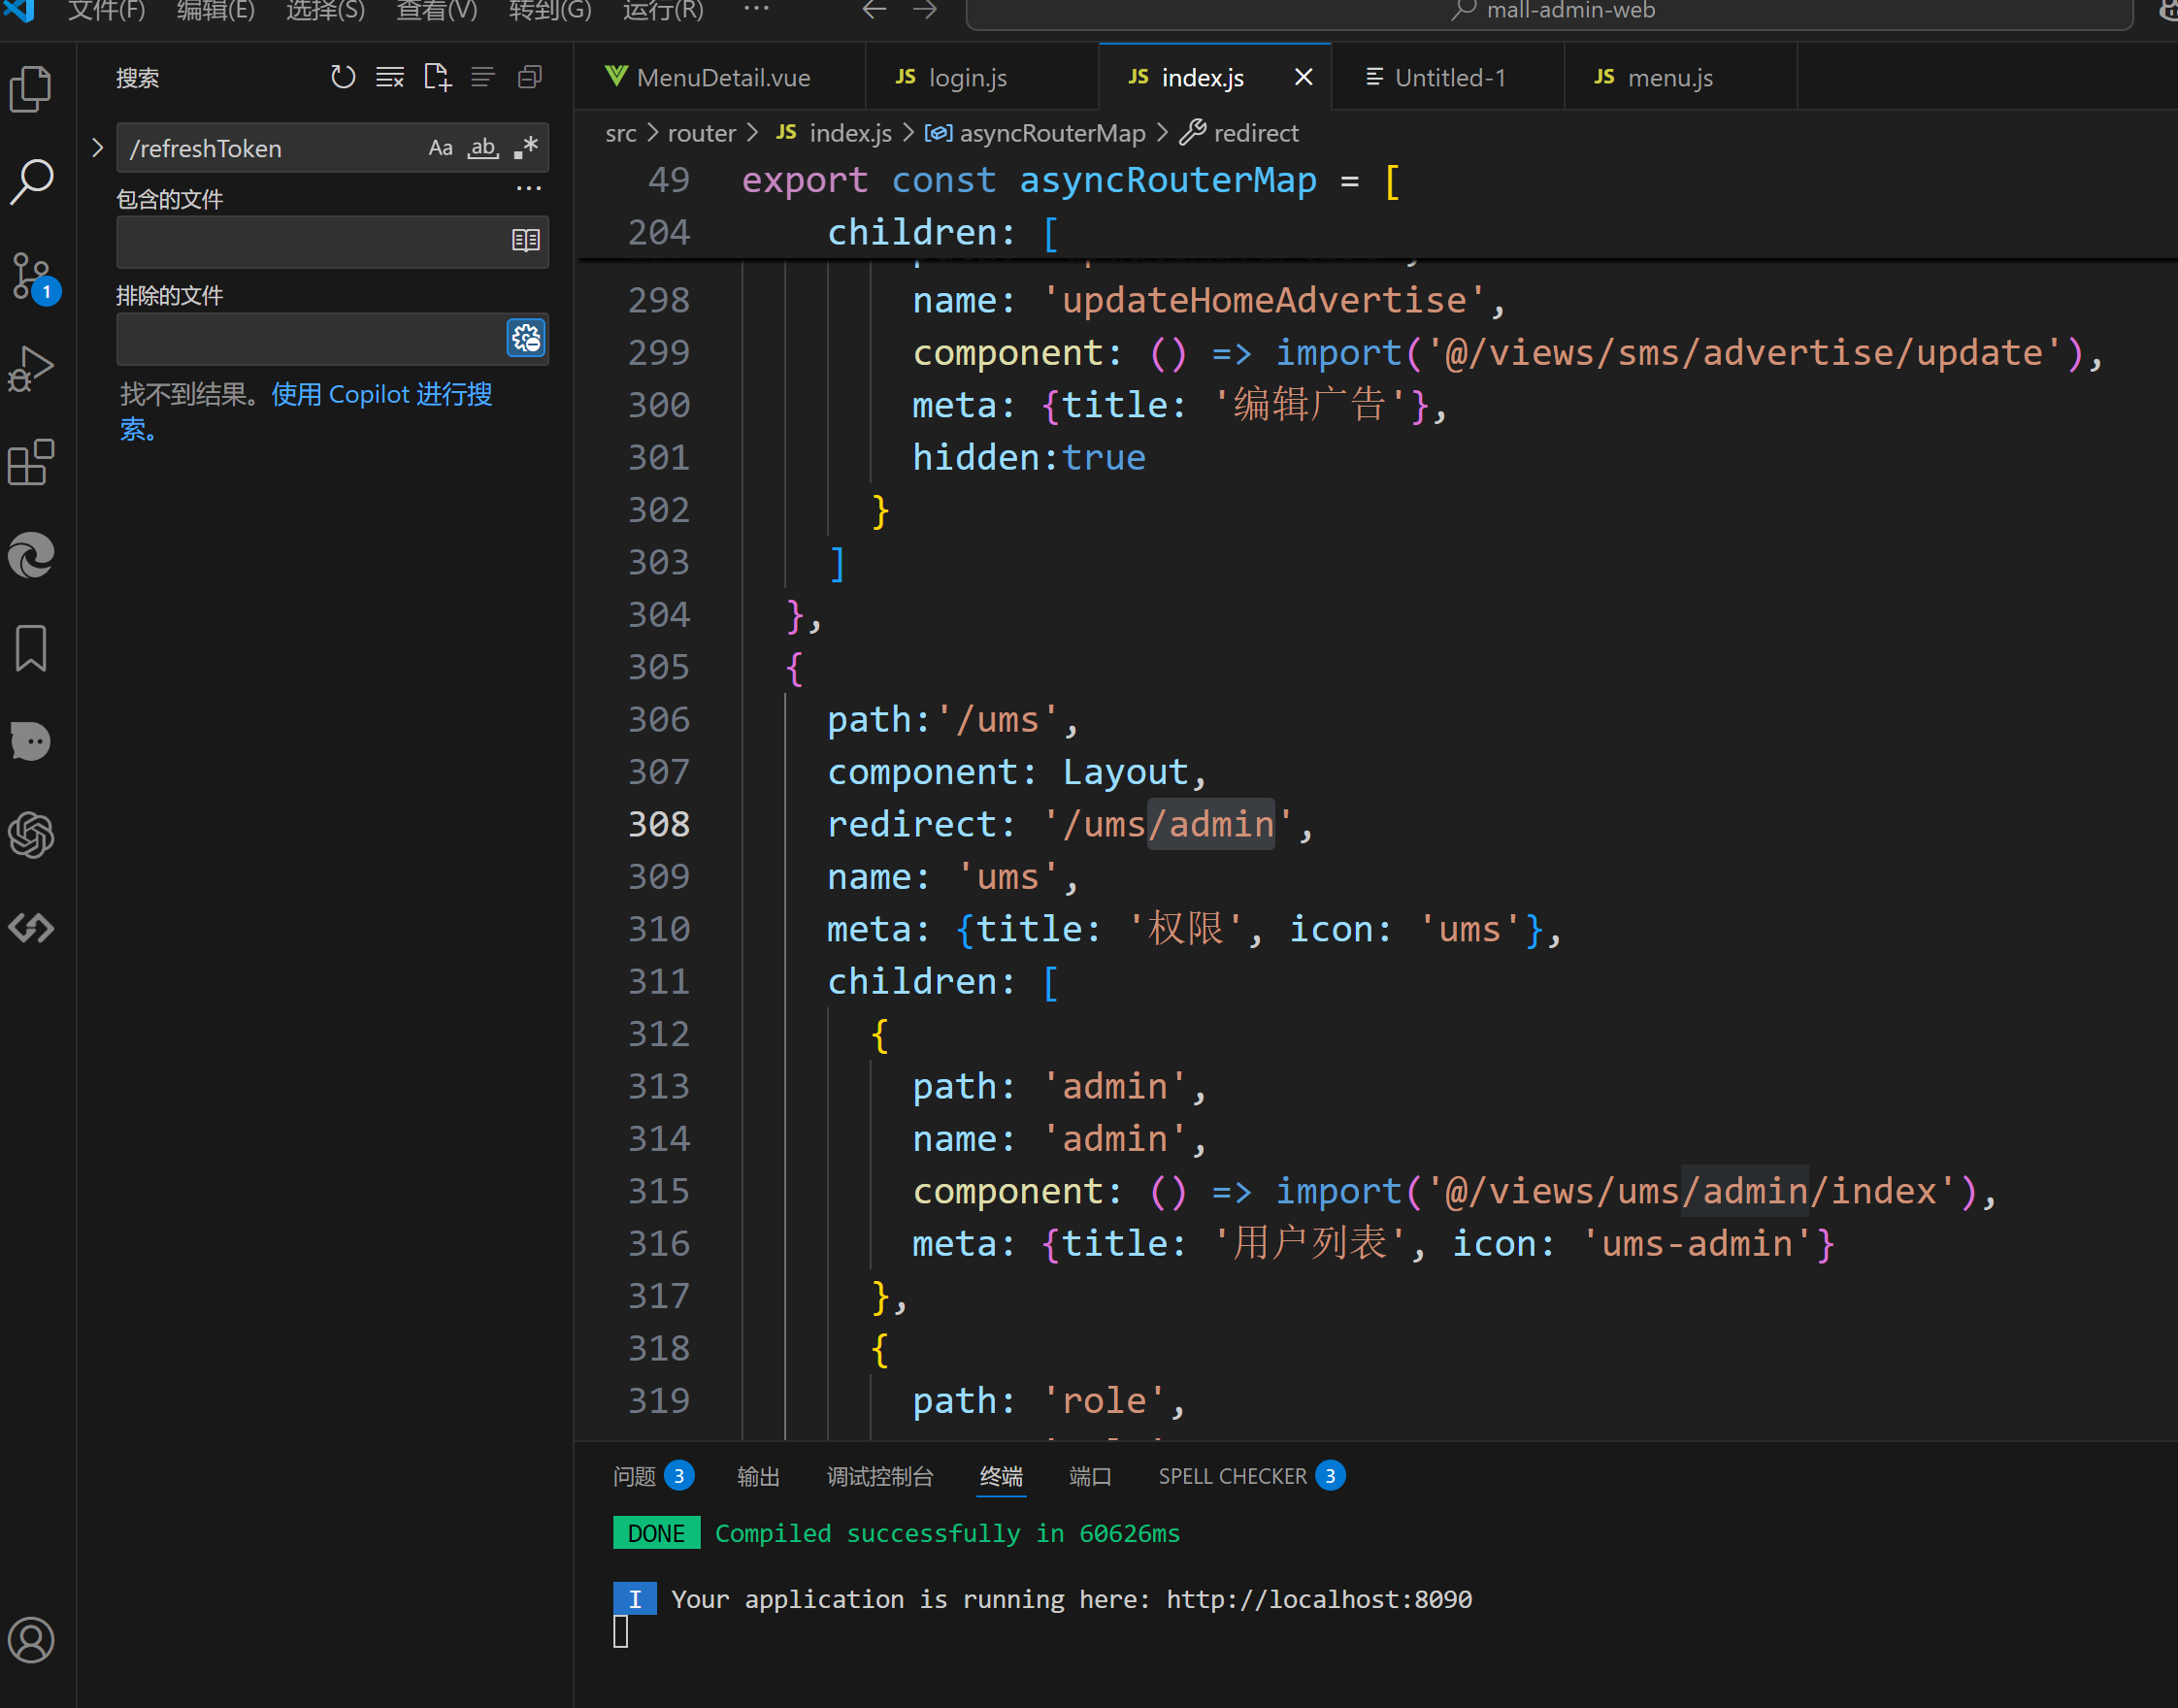Refresh the search results
Image resolution: width=2178 pixels, height=1708 pixels.
(343, 77)
